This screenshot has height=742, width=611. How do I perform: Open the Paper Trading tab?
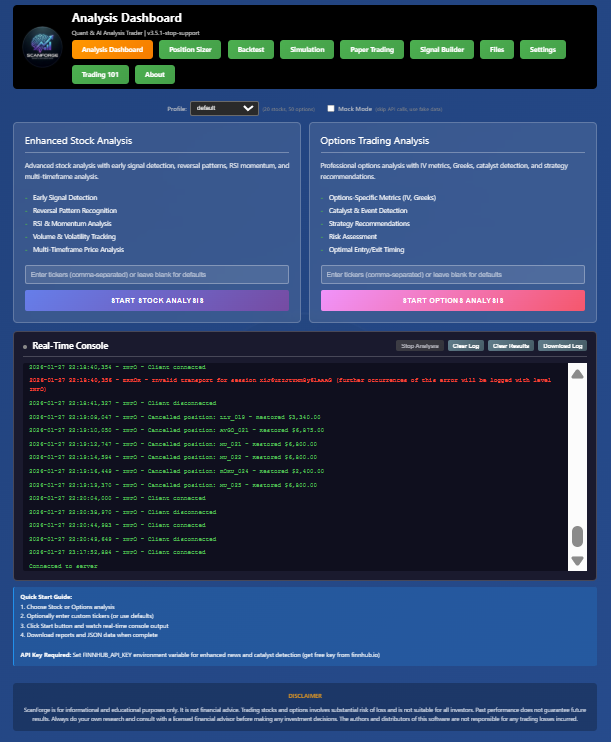tap(372, 50)
